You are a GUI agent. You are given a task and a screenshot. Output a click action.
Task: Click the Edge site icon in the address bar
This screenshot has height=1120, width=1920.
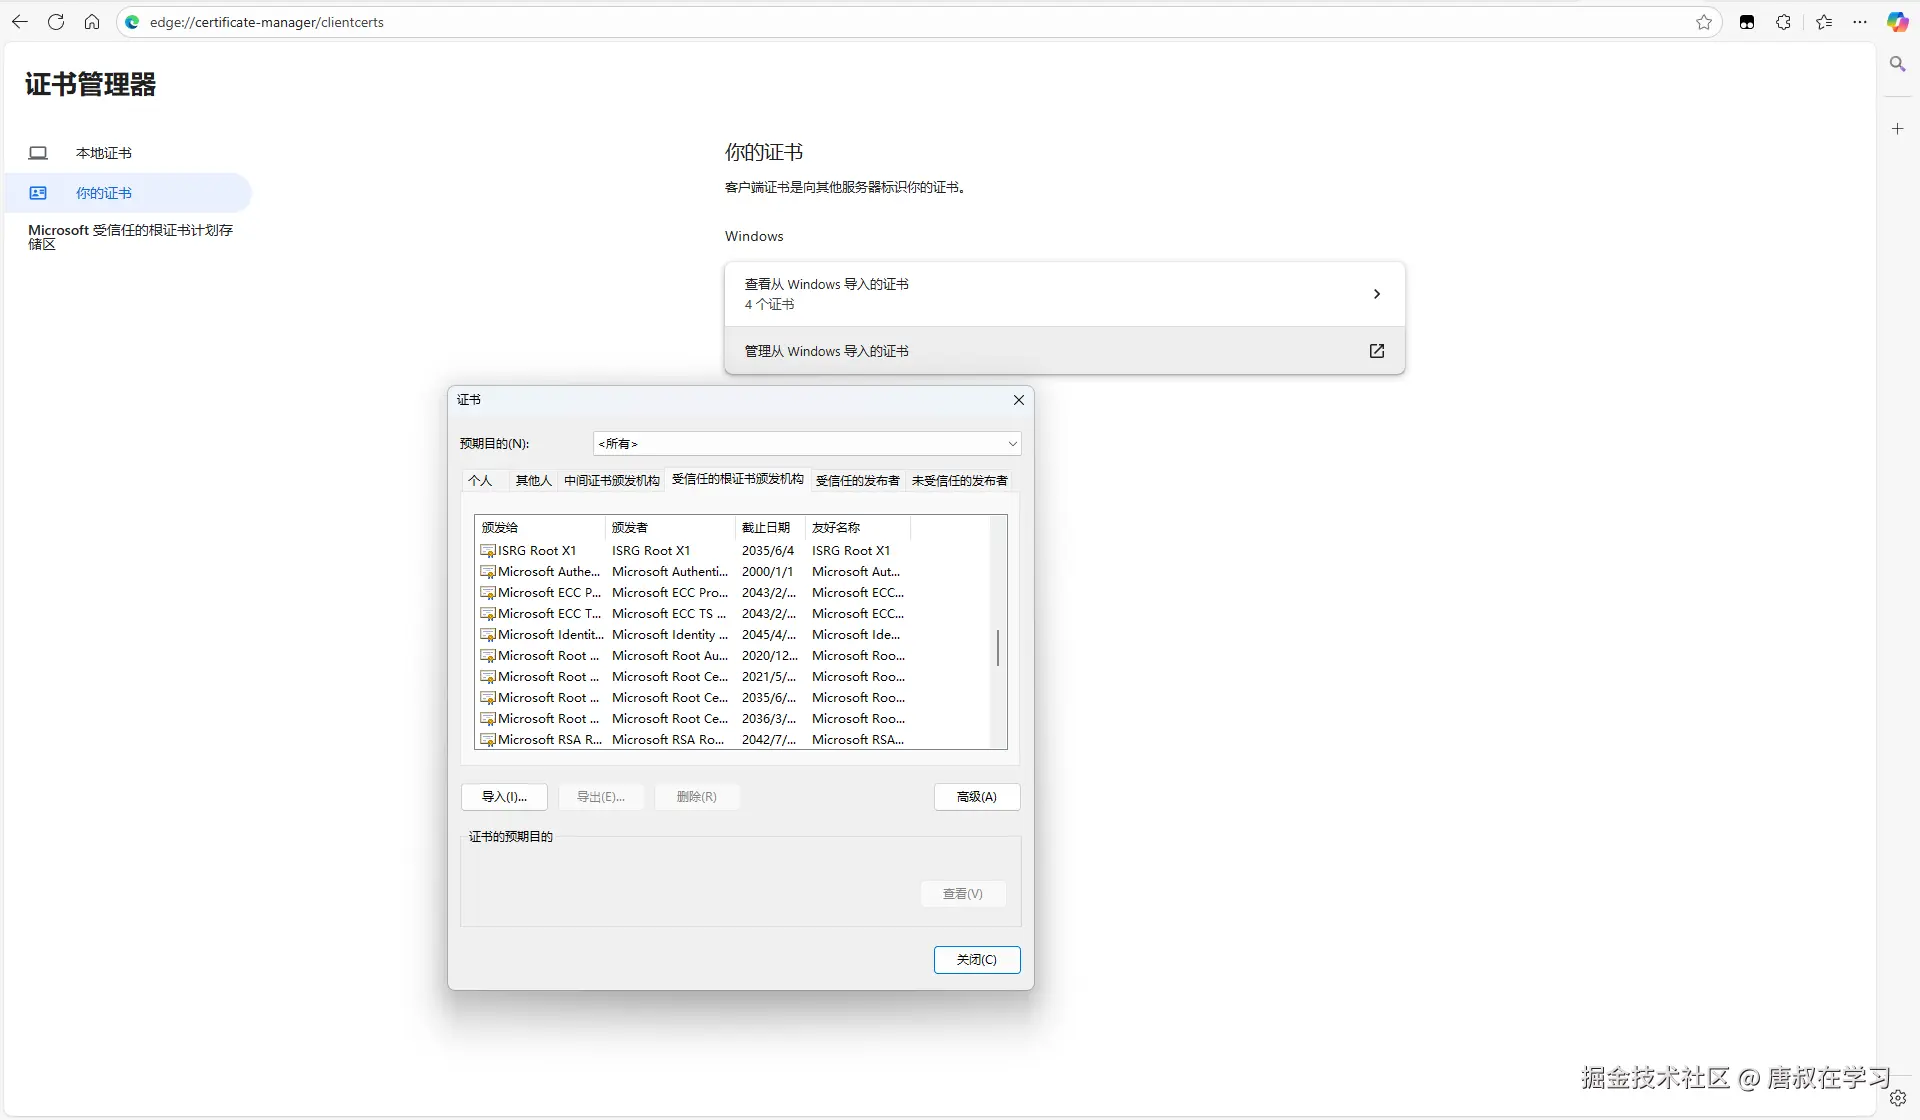coord(132,22)
